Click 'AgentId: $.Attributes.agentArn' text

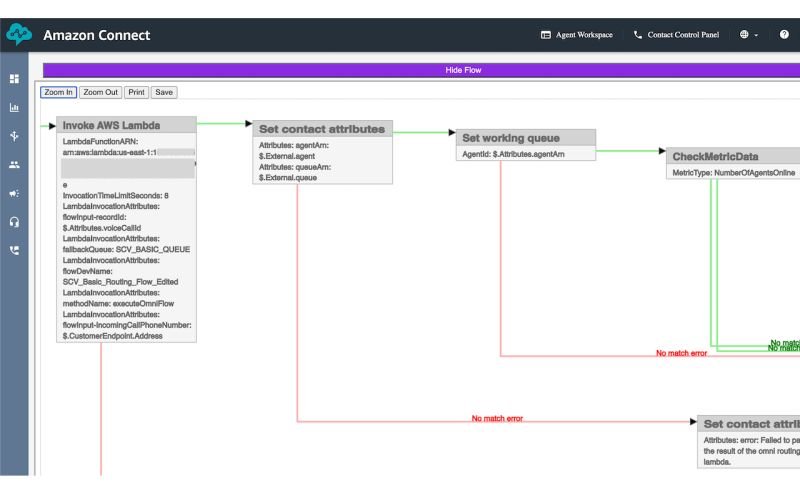click(x=513, y=154)
